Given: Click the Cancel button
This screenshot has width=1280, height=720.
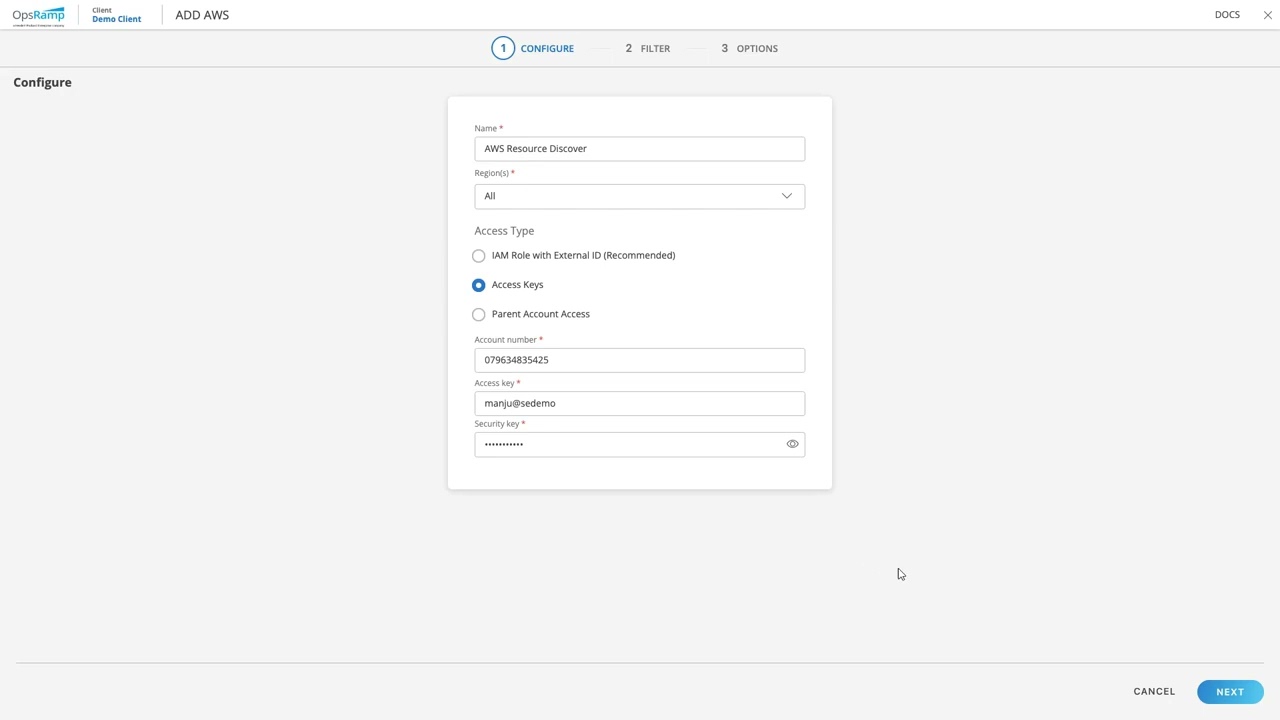Looking at the screenshot, I should coord(1154,692).
